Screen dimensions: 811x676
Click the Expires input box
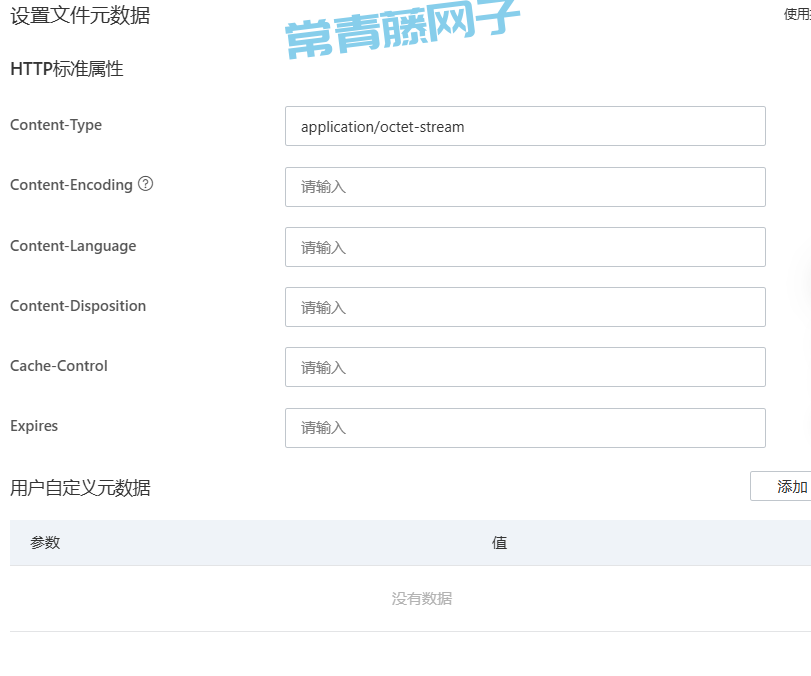pyautogui.click(x=525, y=427)
